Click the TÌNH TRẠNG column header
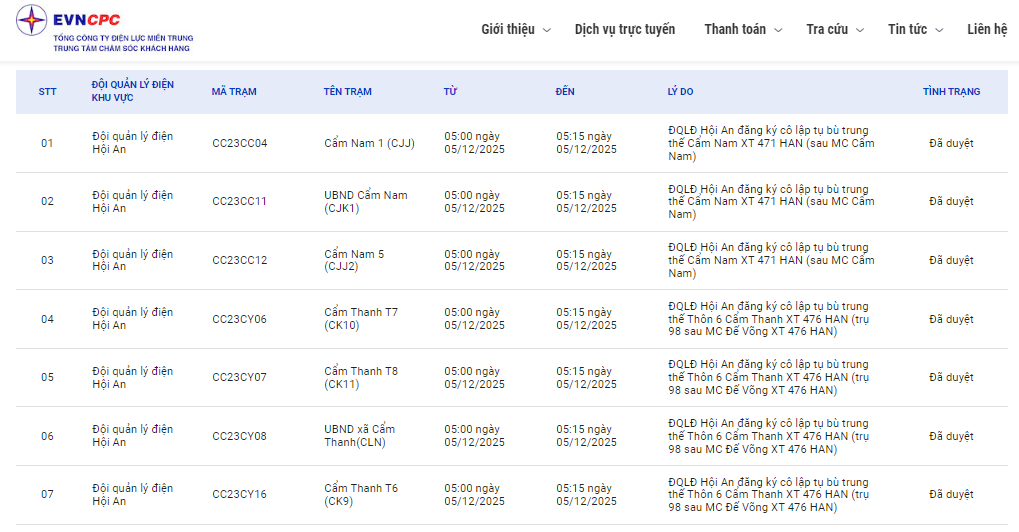 click(x=951, y=92)
